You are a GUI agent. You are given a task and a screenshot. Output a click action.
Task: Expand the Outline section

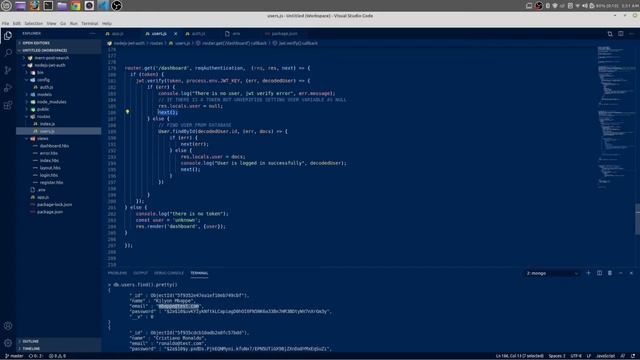(x=58, y=341)
